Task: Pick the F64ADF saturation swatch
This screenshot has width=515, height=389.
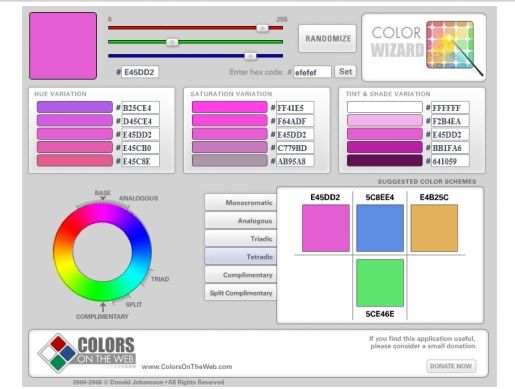Action: click(229, 121)
